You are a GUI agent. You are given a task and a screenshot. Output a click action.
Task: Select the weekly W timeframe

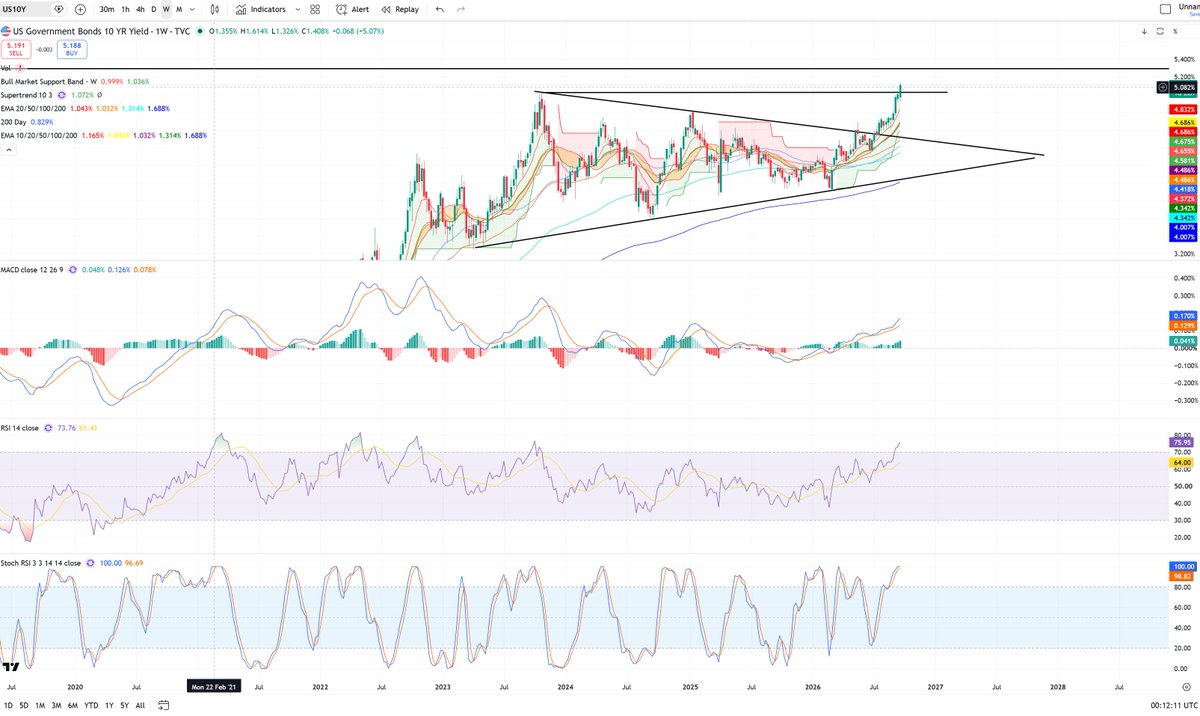point(166,9)
